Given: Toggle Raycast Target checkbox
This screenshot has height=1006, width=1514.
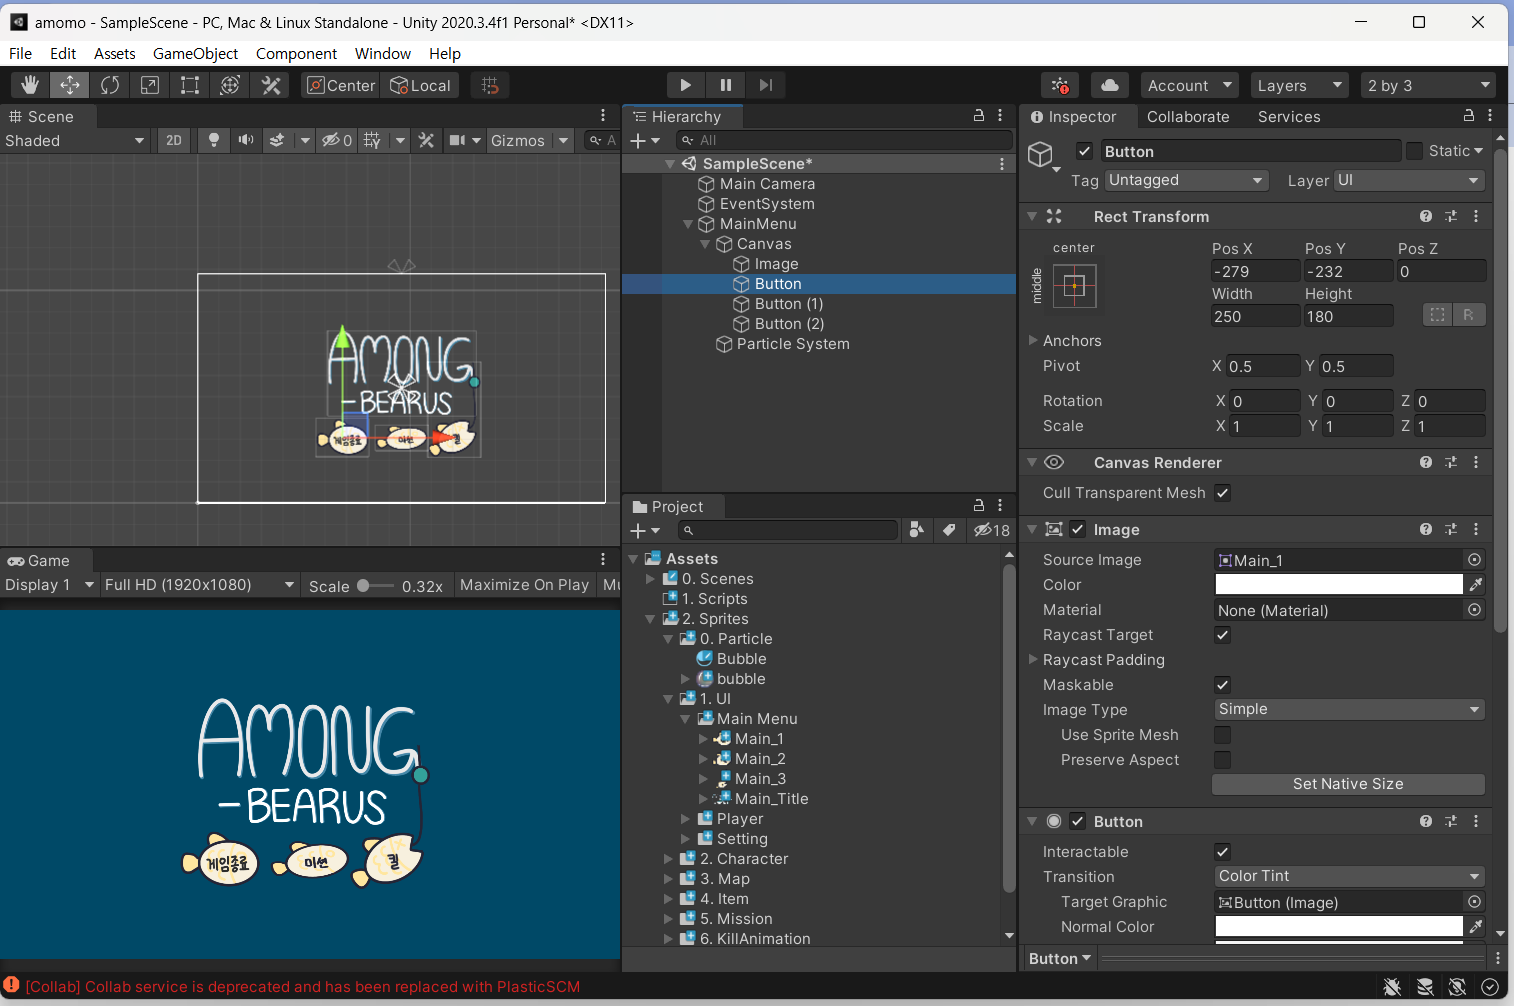Looking at the screenshot, I should tap(1223, 635).
